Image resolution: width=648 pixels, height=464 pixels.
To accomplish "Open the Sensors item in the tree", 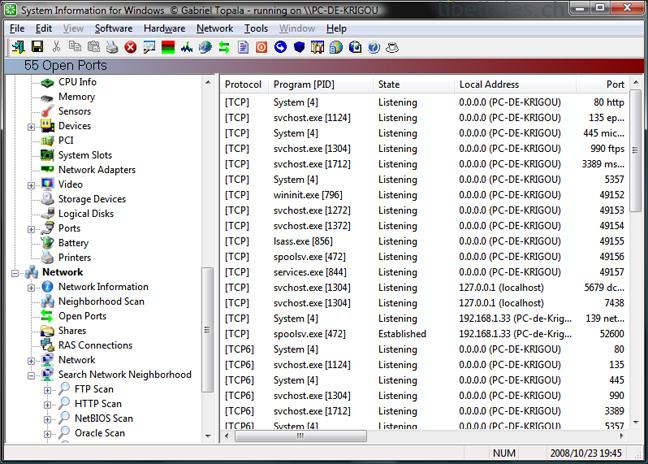I will pos(74,112).
